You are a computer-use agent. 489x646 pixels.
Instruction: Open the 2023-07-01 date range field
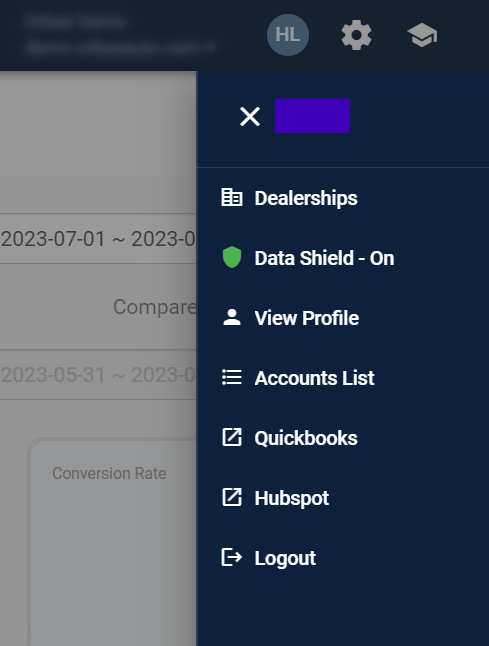click(x=98, y=239)
